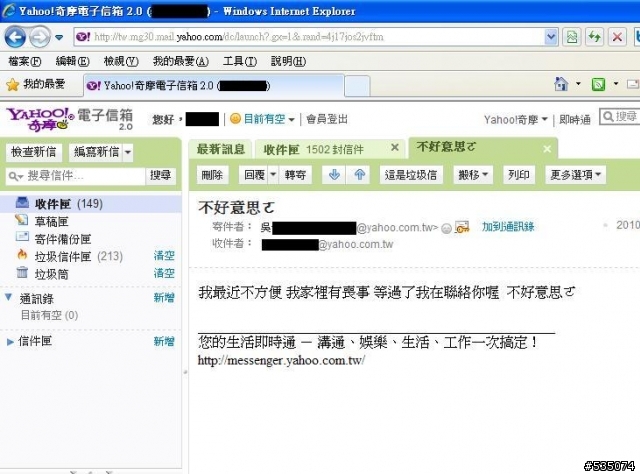
Task: Click the address bar URL field
Action: click(x=309, y=37)
